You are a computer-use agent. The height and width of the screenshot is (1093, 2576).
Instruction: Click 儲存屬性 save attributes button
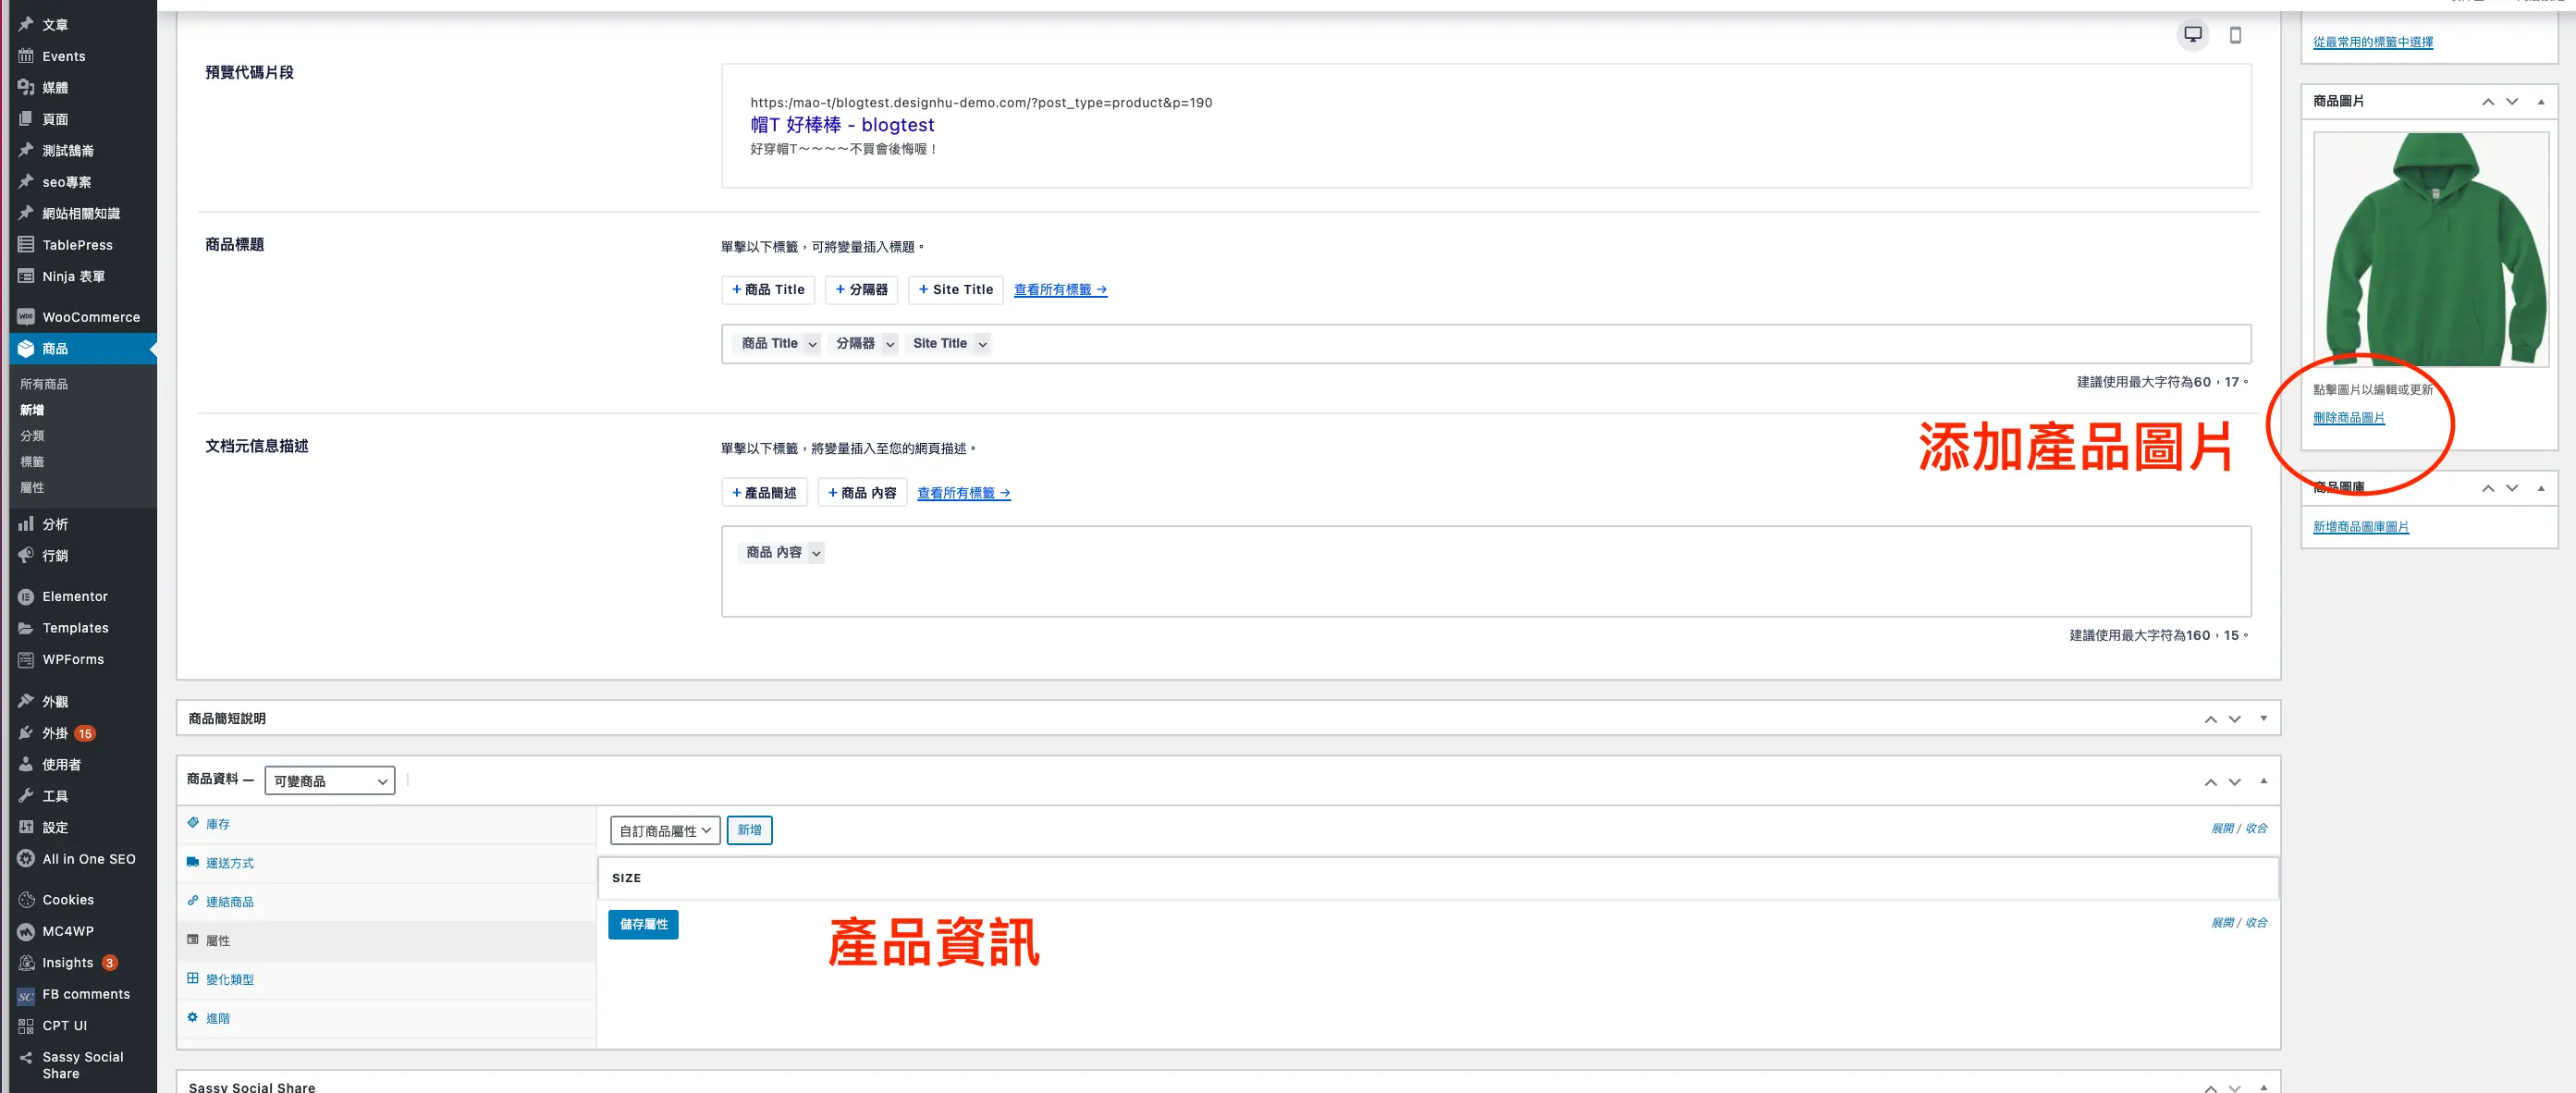pyautogui.click(x=643, y=925)
